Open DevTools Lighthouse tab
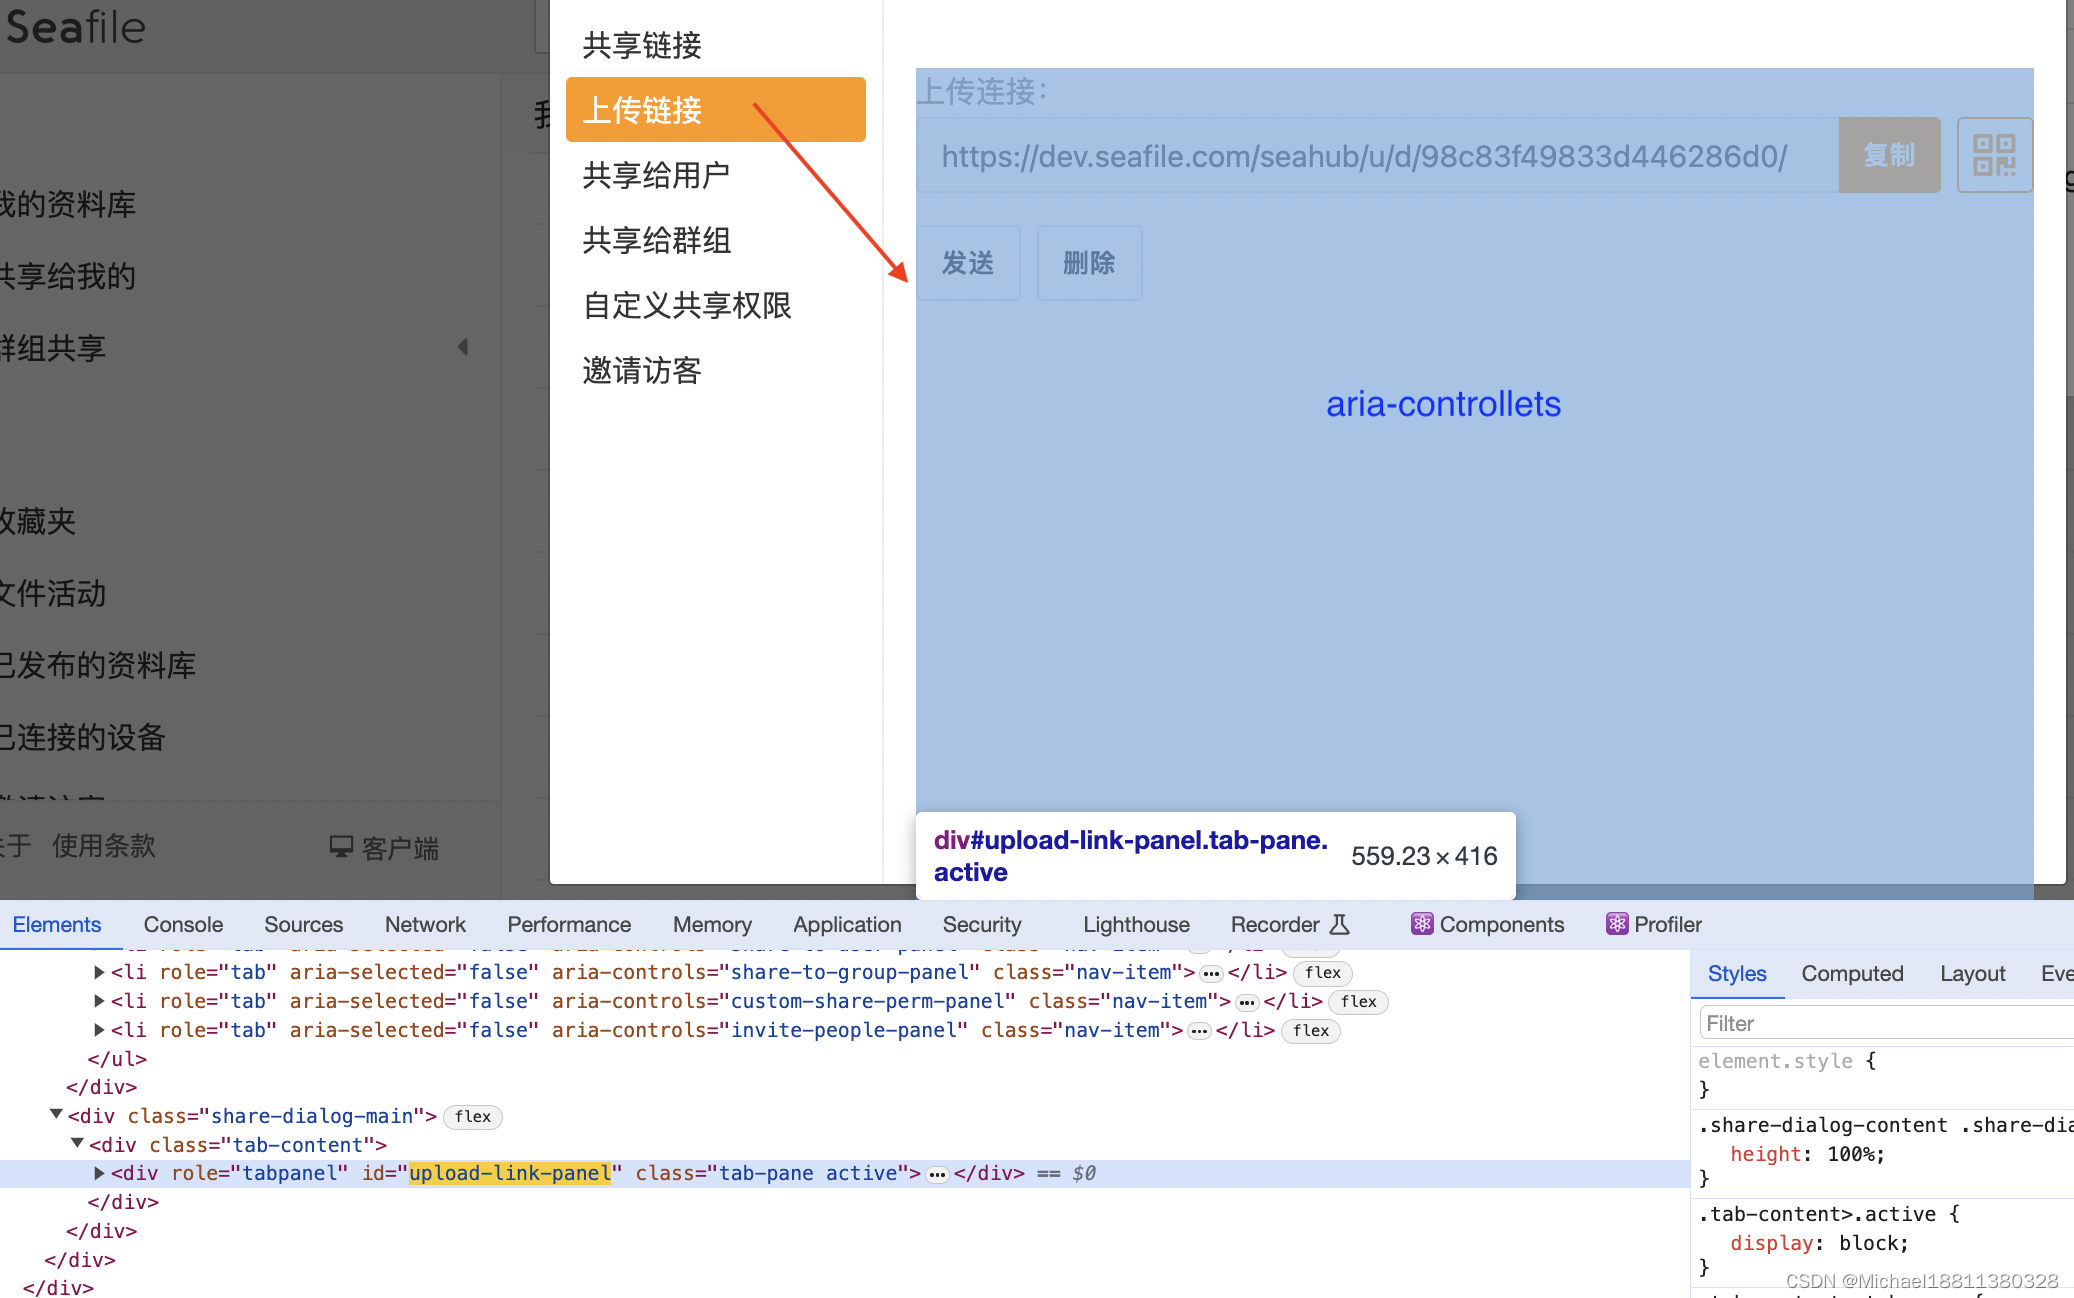2074x1298 pixels. click(x=1136, y=924)
